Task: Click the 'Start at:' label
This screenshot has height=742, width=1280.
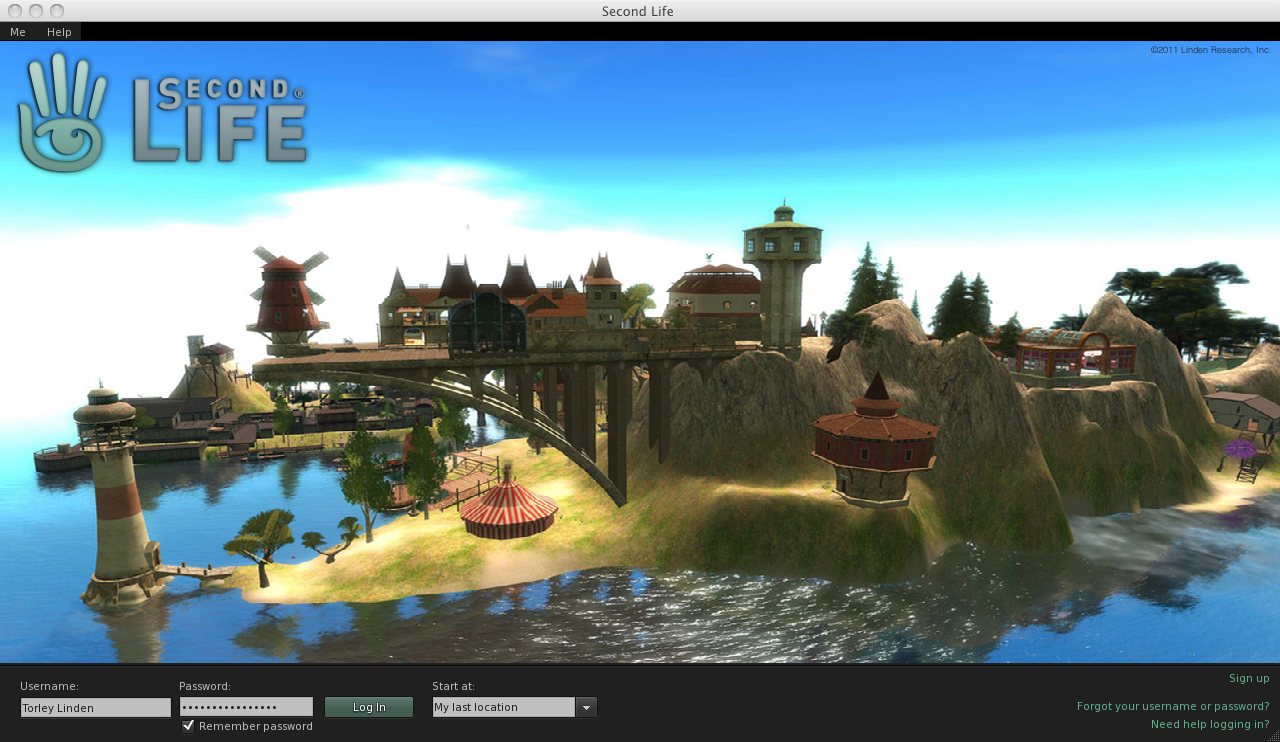Action: 453,686
